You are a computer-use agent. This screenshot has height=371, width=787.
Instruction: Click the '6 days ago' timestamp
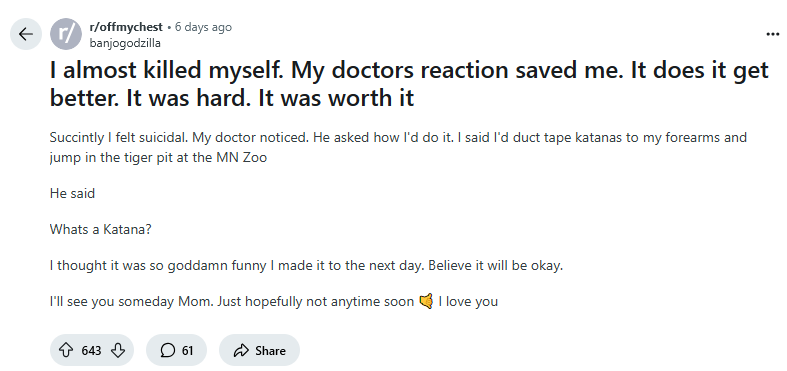pos(203,27)
